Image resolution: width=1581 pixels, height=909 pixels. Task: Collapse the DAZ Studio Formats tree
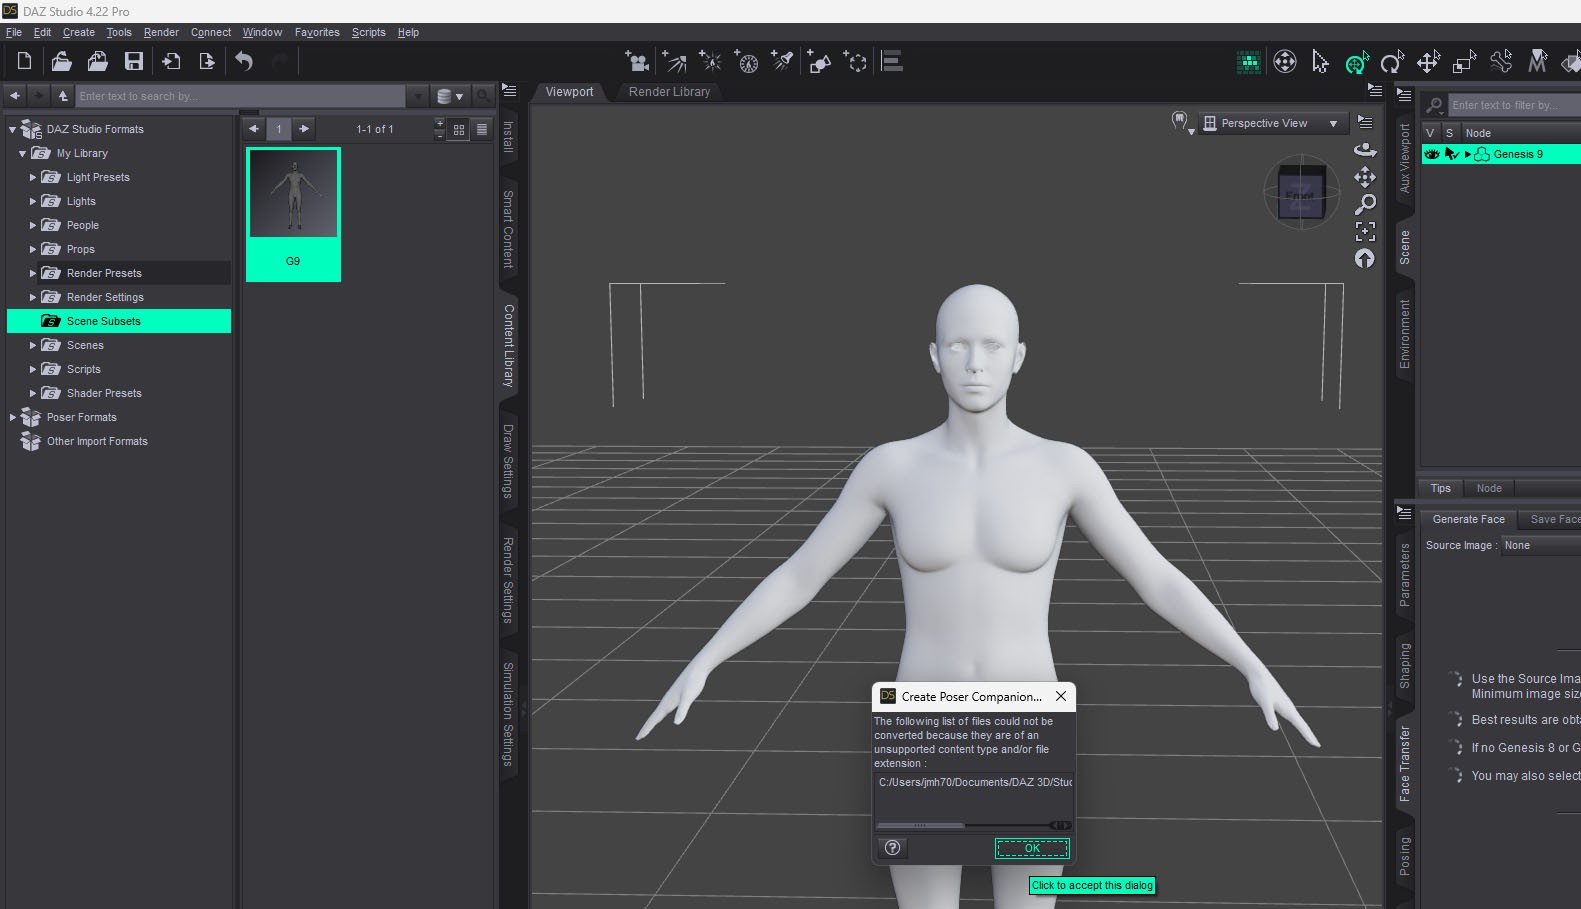[x=12, y=129]
